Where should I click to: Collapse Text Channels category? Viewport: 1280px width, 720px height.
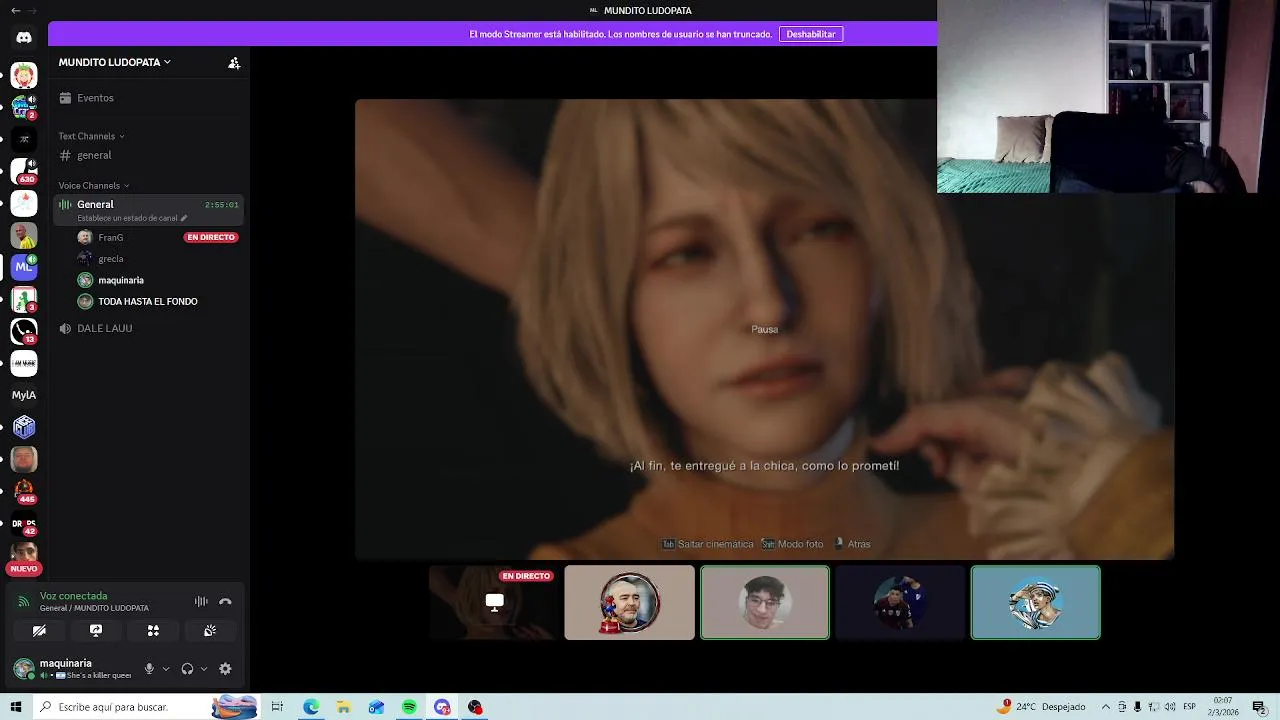pos(91,136)
